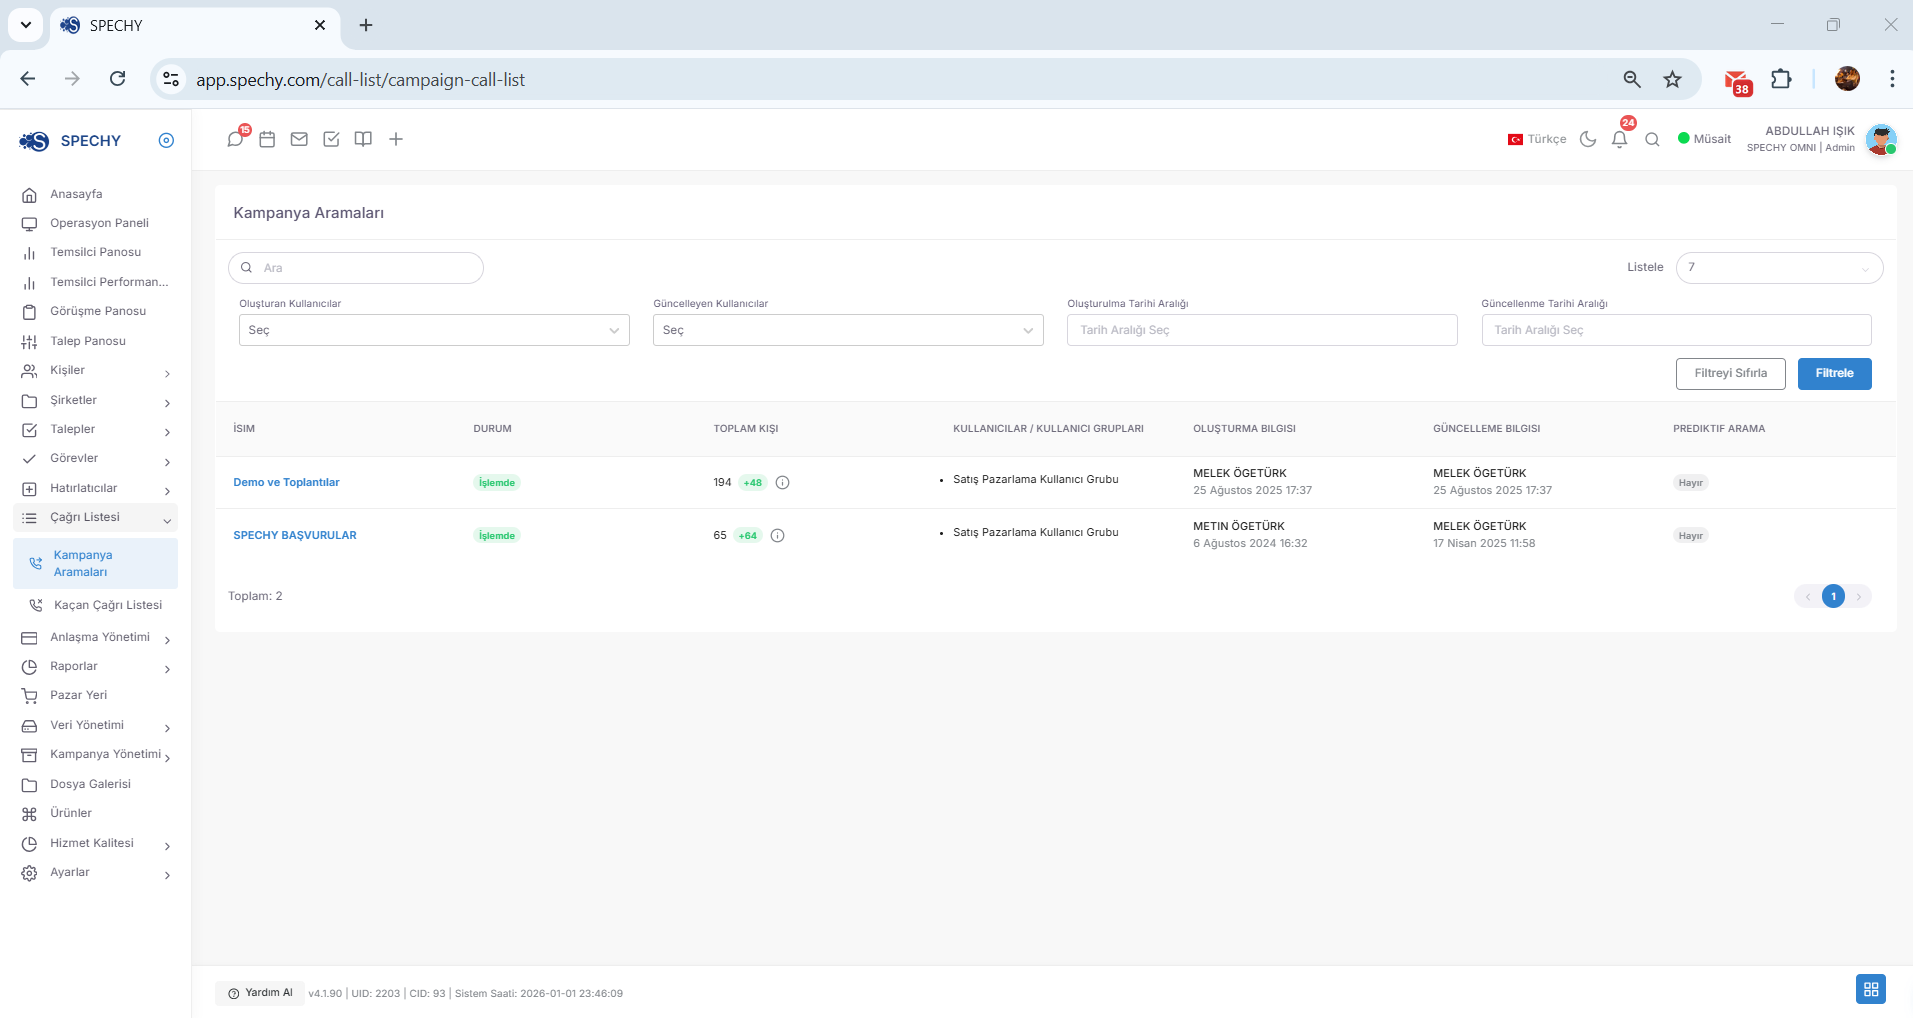The image size is (1913, 1018).
Task: Open the Listele page size dropdown
Action: 1779,268
